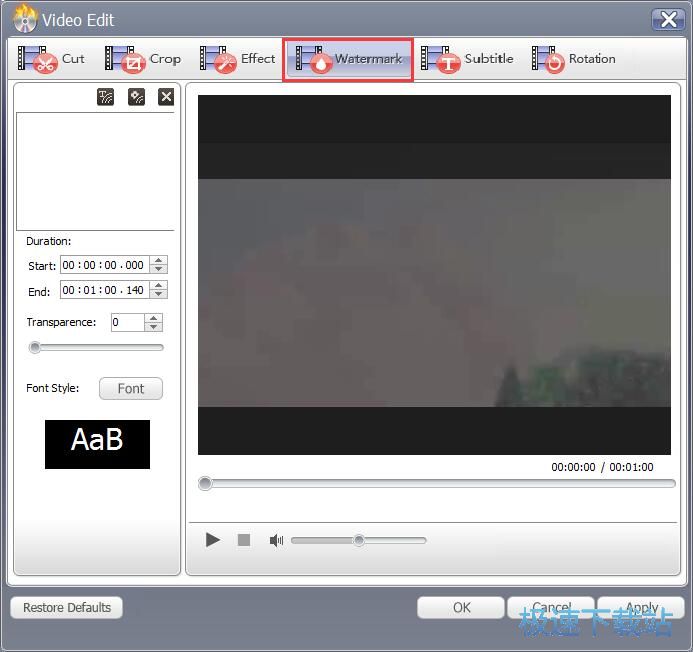Image resolution: width=693 pixels, height=652 pixels.
Task: Click the Apply button
Action: click(x=641, y=607)
